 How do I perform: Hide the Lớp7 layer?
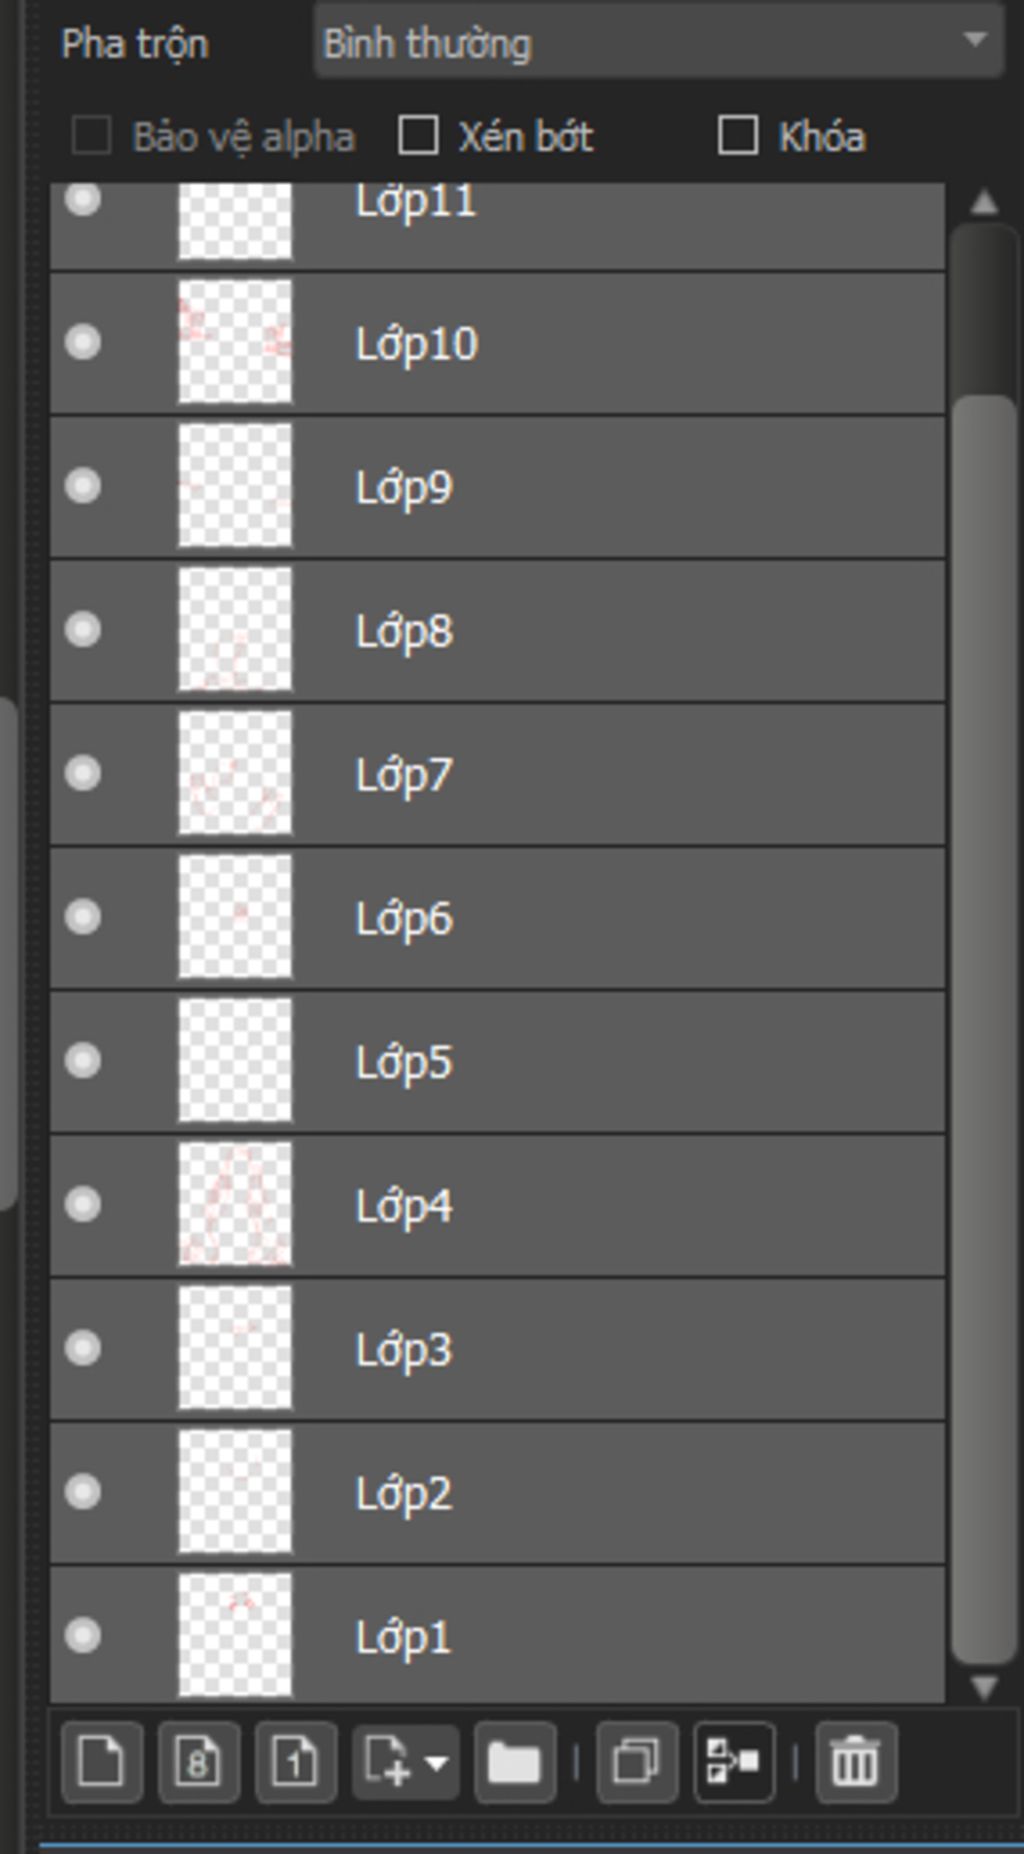point(83,774)
